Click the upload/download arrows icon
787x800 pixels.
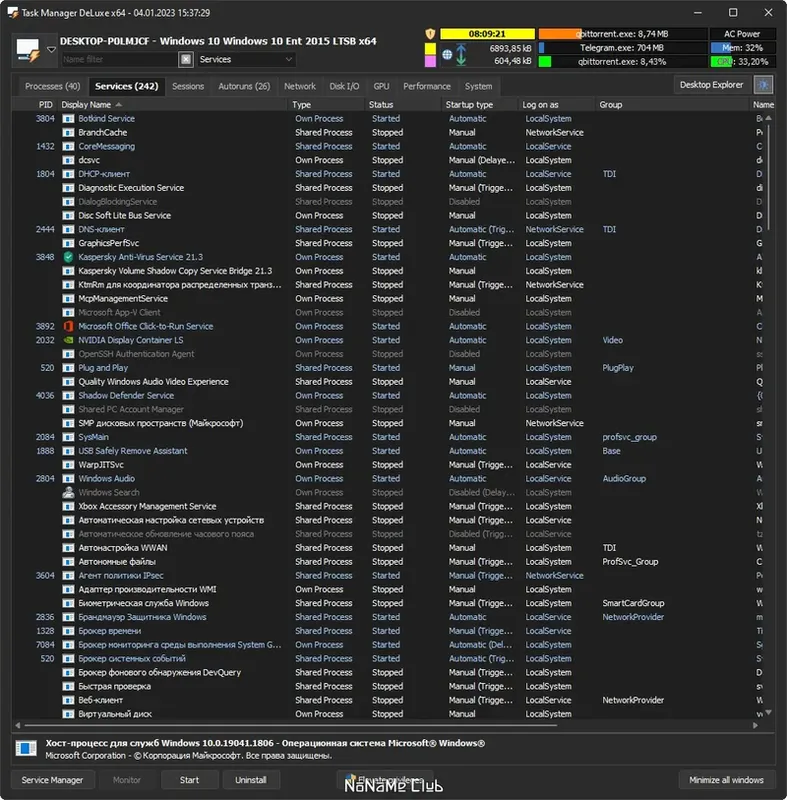coord(461,55)
